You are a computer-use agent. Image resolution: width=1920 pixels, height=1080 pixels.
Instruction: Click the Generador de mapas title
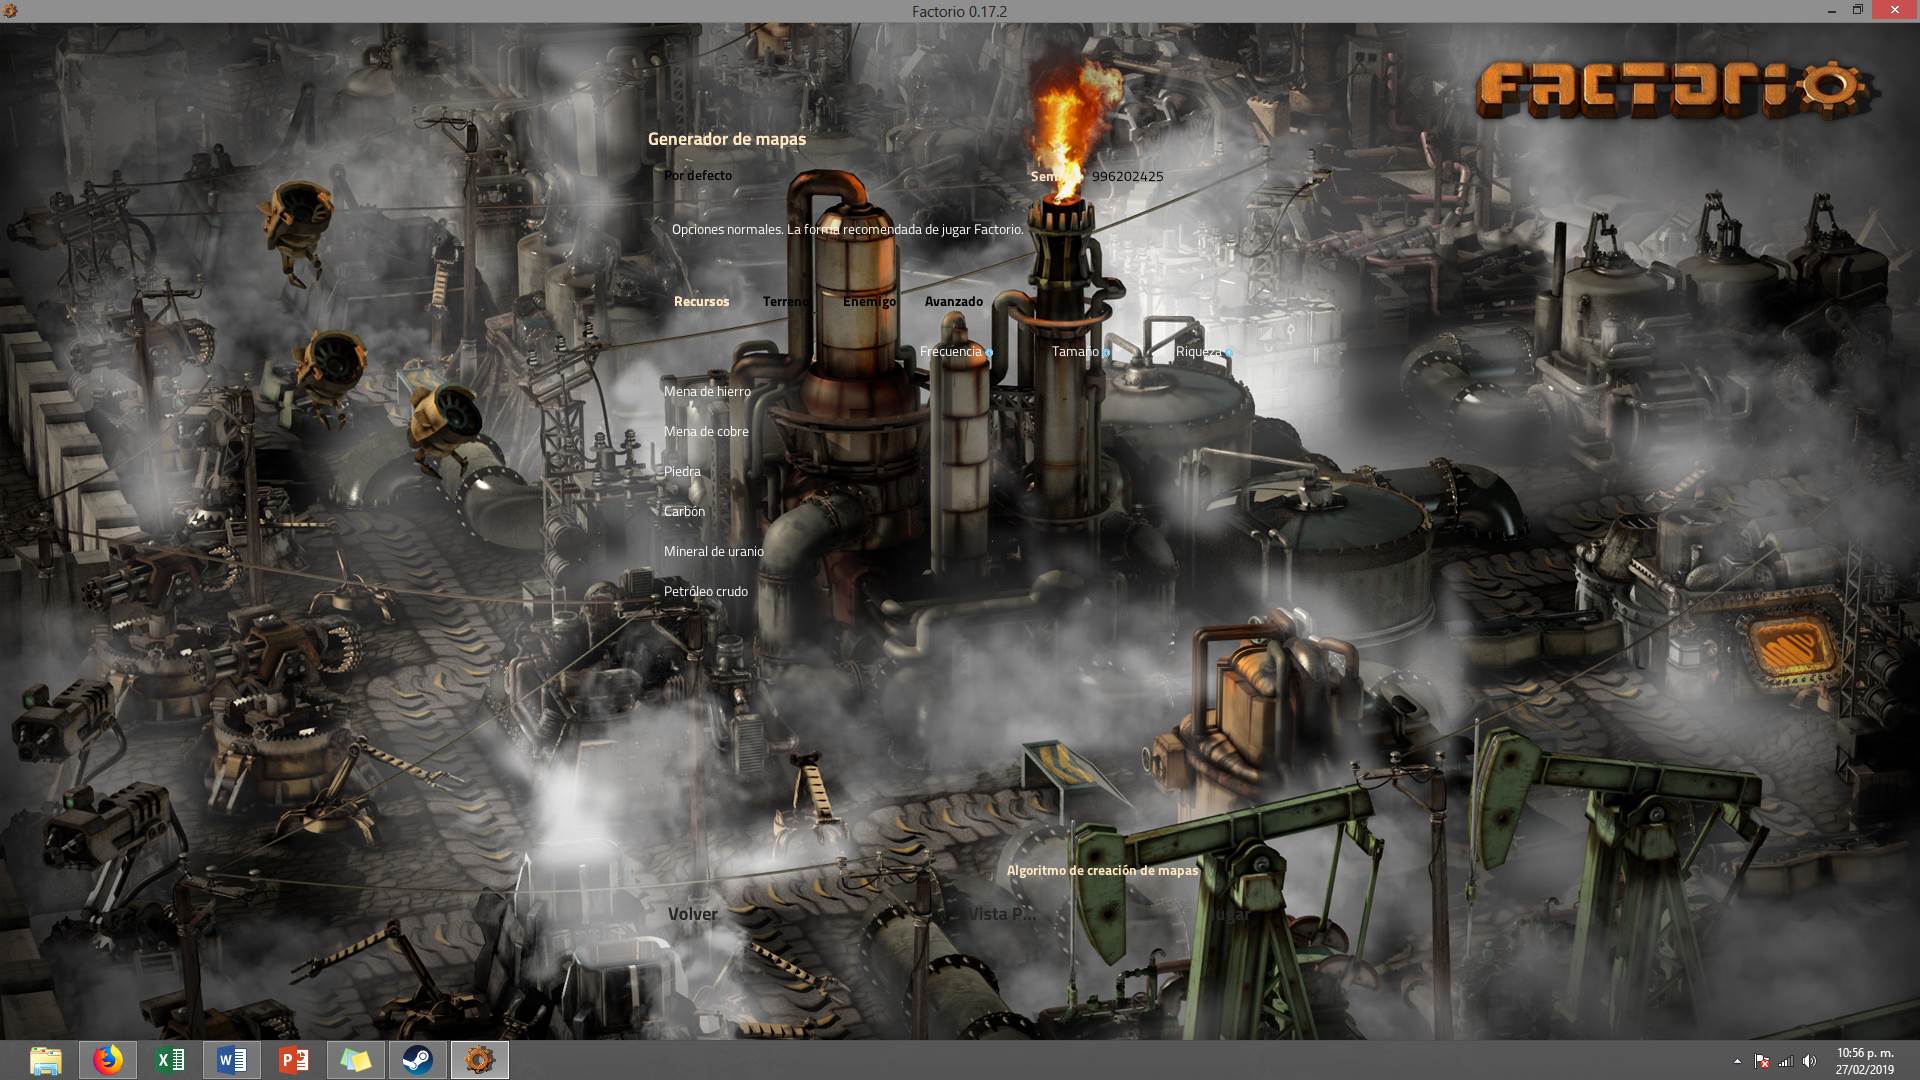coord(727,139)
